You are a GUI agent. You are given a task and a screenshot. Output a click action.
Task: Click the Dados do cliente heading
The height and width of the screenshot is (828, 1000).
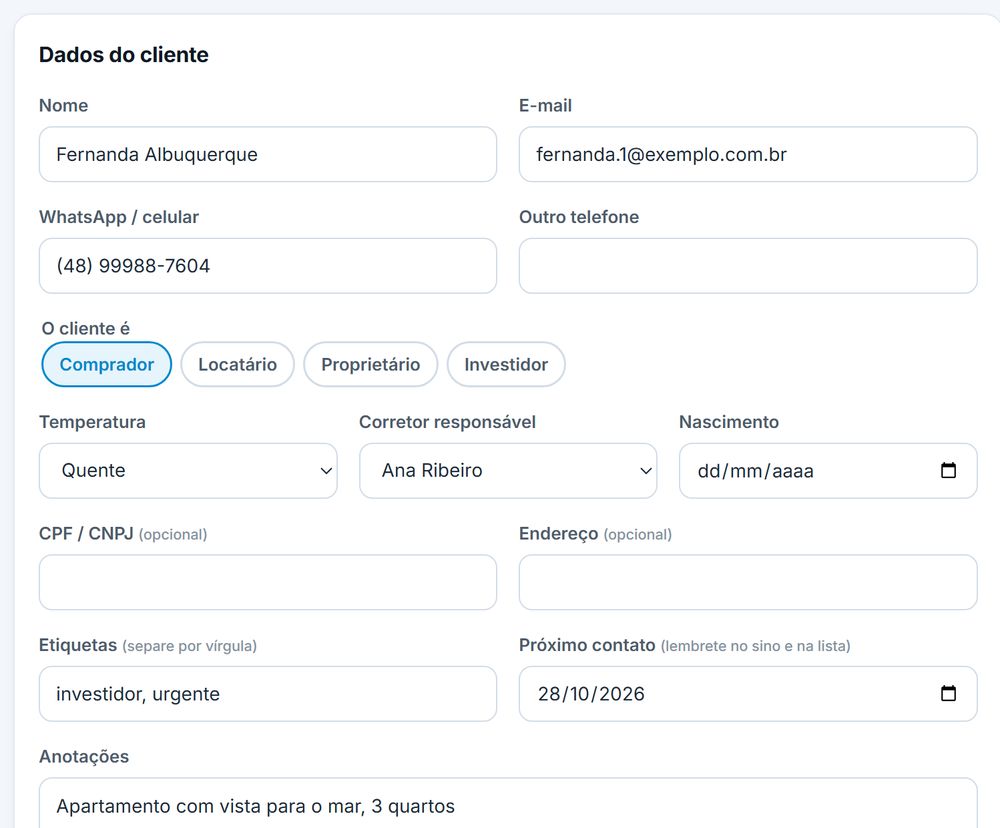pos(124,55)
